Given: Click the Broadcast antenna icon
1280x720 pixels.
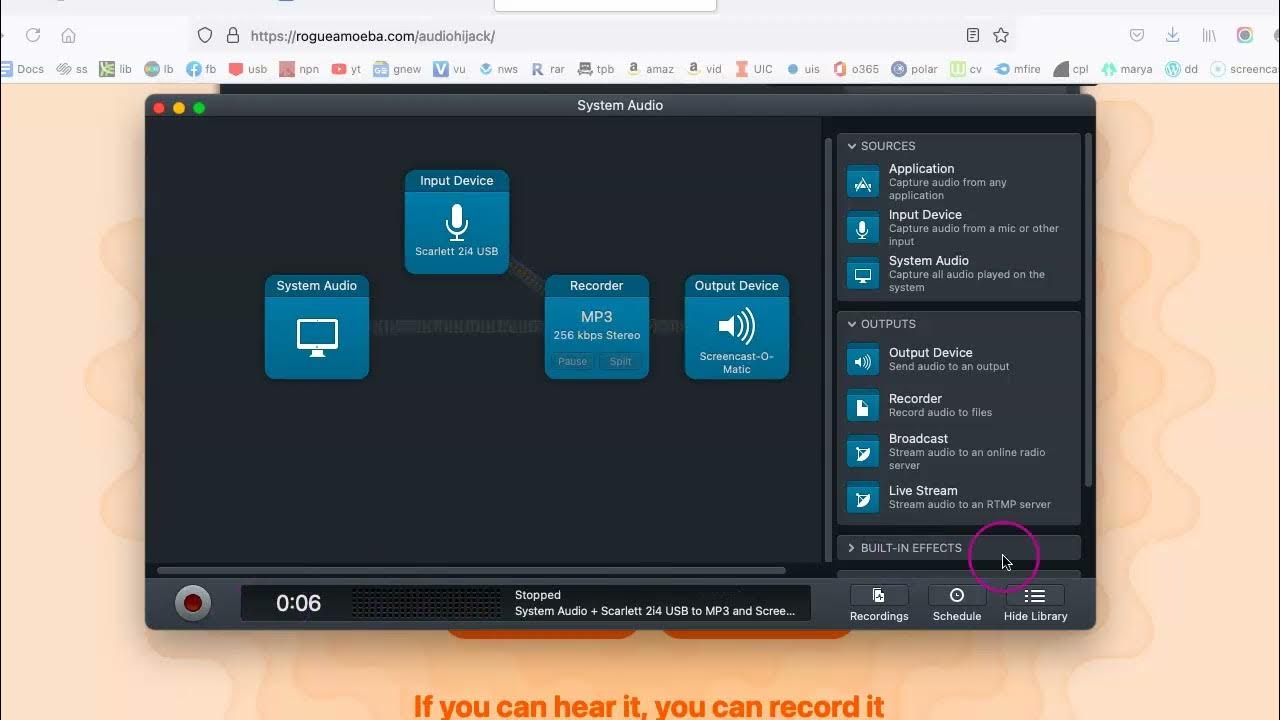Looking at the screenshot, I should (x=863, y=451).
